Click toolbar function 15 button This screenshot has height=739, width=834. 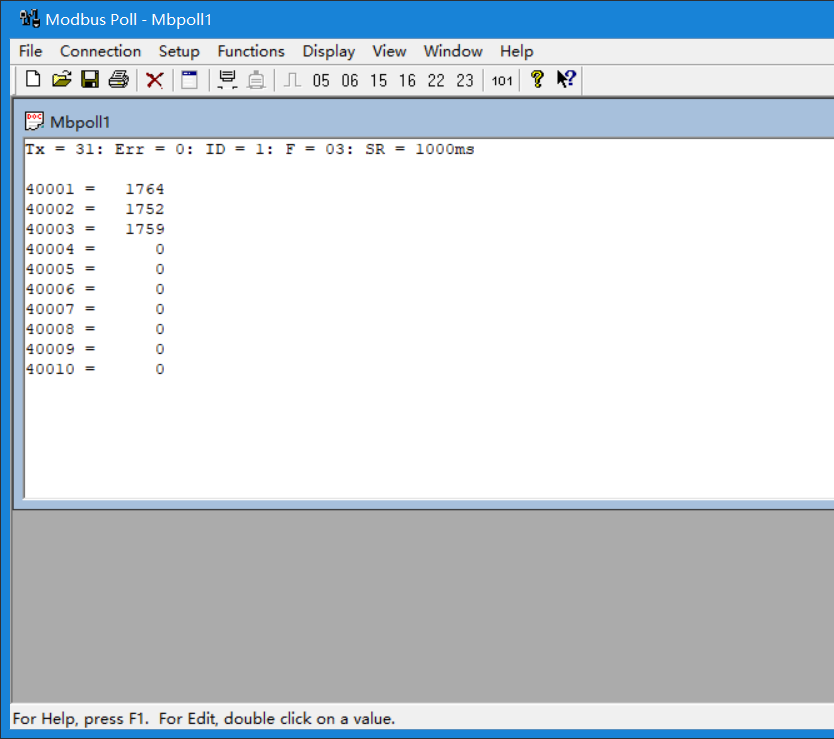(378, 80)
